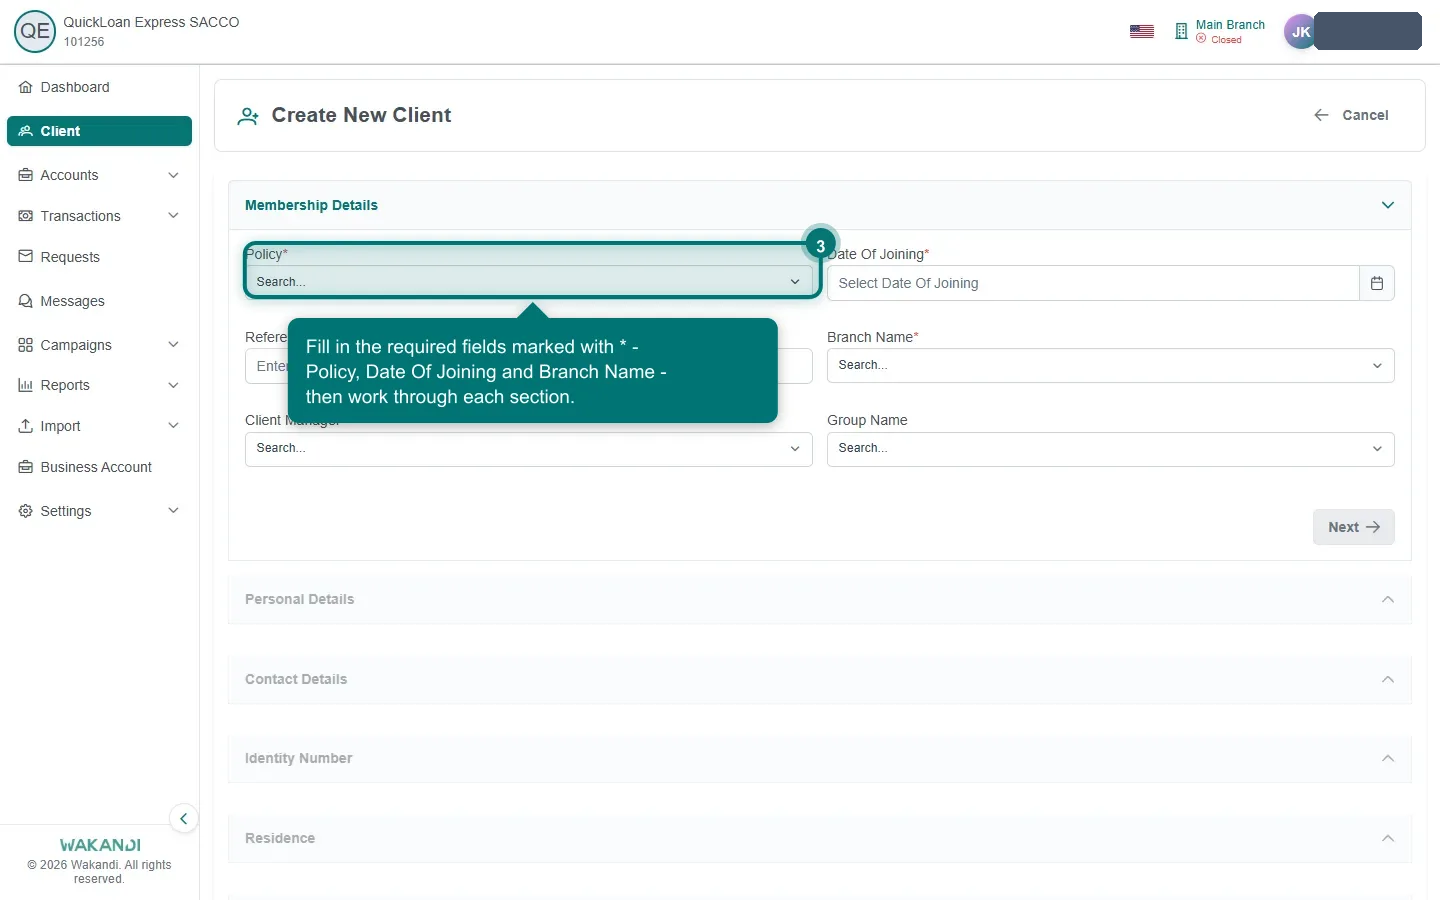The width and height of the screenshot is (1440, 900).
Task: Click the Accounts sidebar icon
Action: pyautogui.click(x=26, y=175)
